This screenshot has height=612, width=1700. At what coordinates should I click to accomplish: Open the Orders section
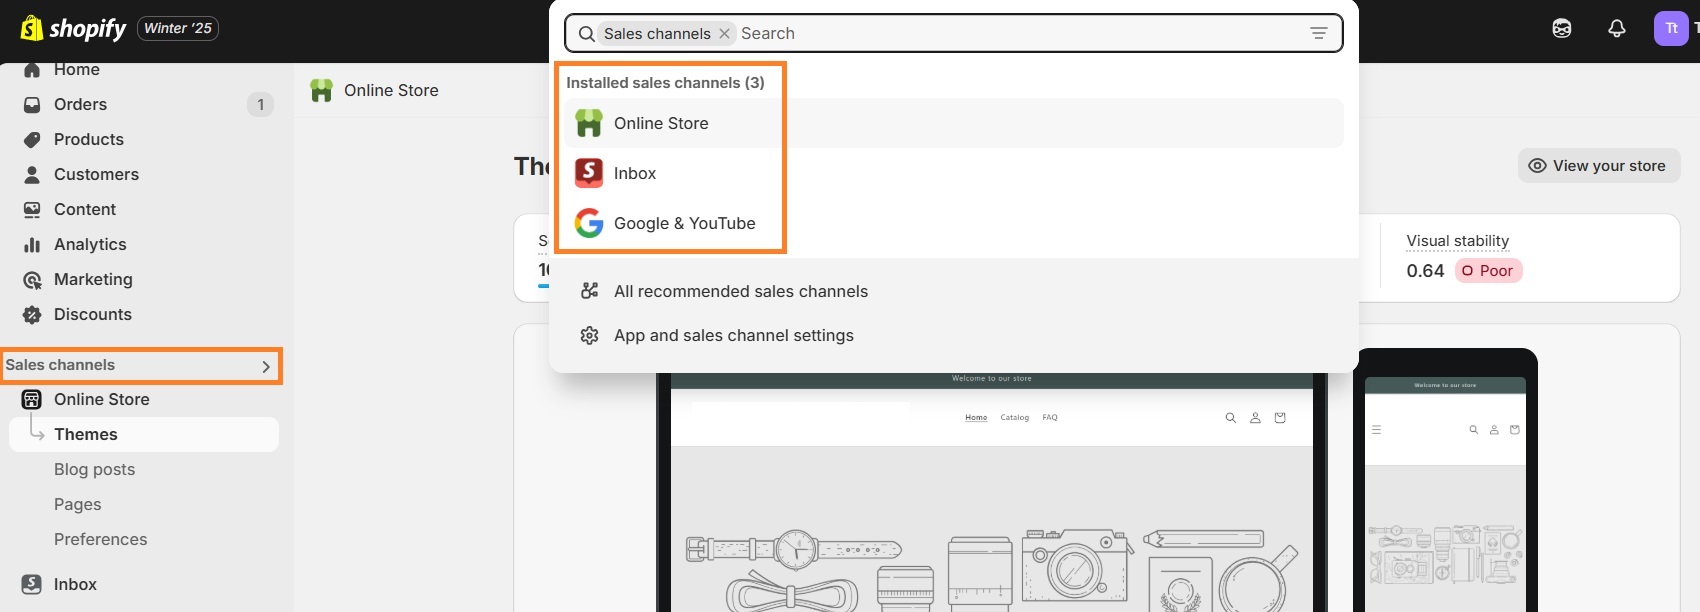click(x=80, y=104)
